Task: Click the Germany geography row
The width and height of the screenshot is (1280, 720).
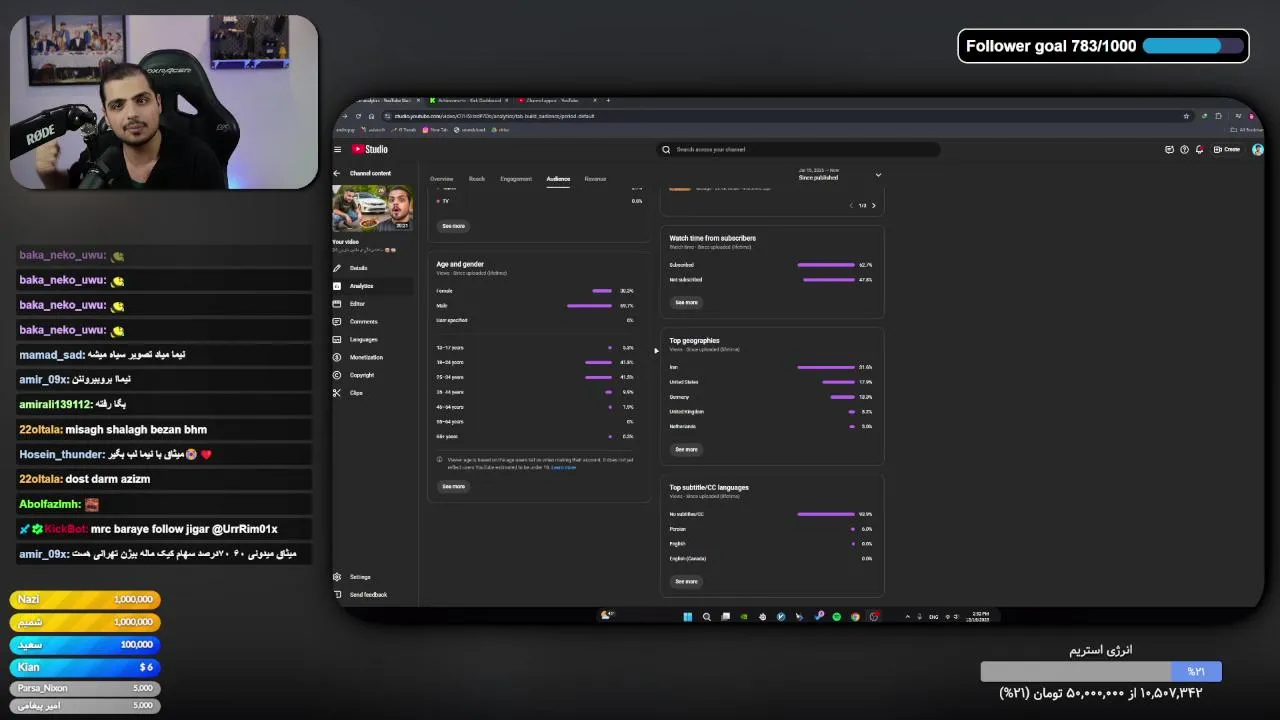Action: pyautogui.click(x=771, y=397)
